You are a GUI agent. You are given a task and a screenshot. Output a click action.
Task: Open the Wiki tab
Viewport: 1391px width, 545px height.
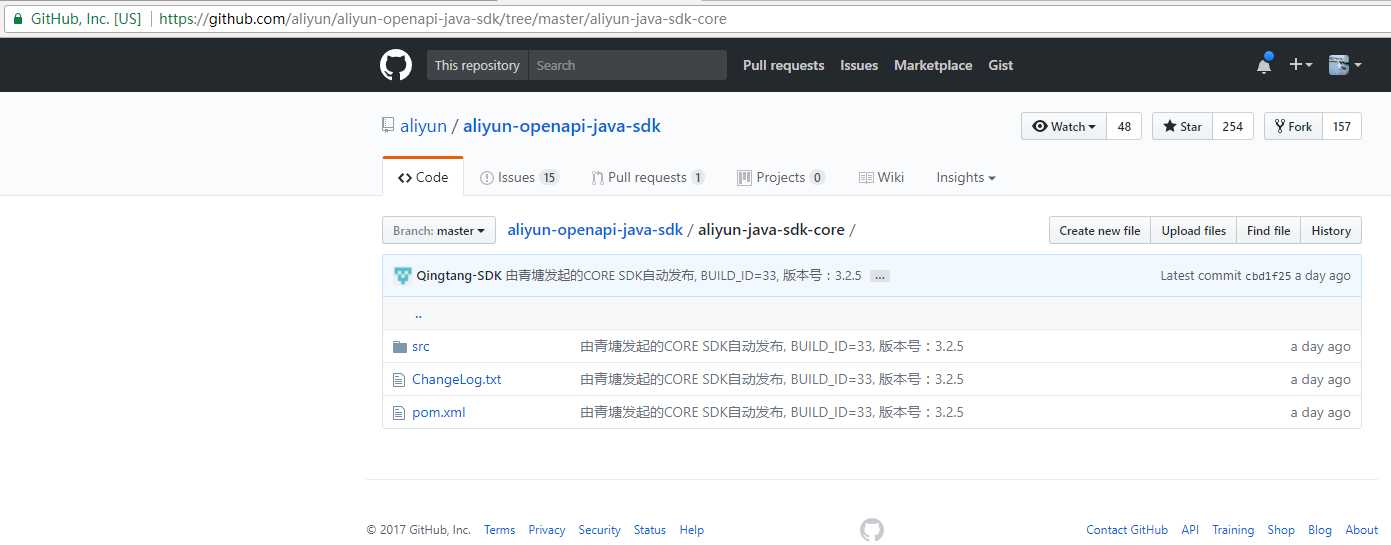pyautogui.click(x=881, y=177)
